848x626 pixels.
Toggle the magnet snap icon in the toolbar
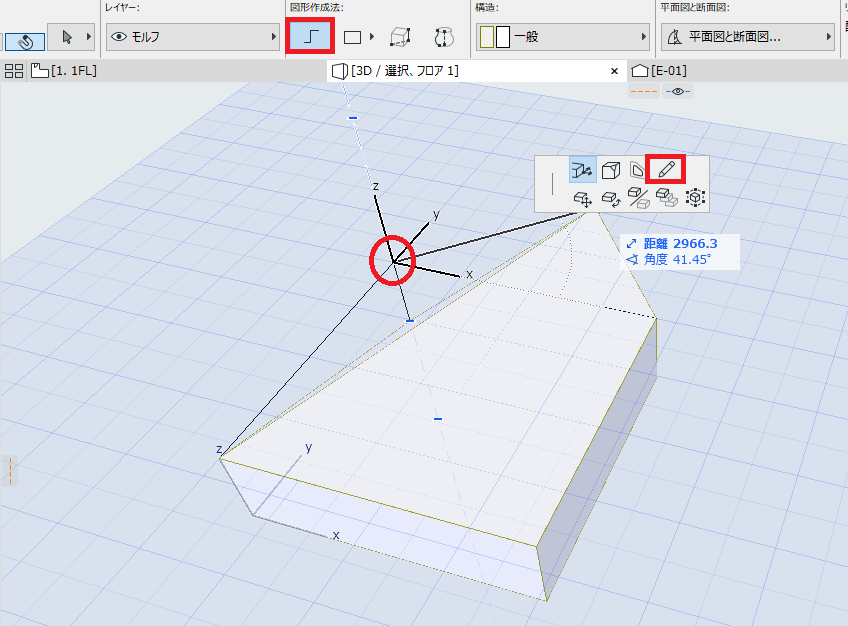(x=25, y=41)
